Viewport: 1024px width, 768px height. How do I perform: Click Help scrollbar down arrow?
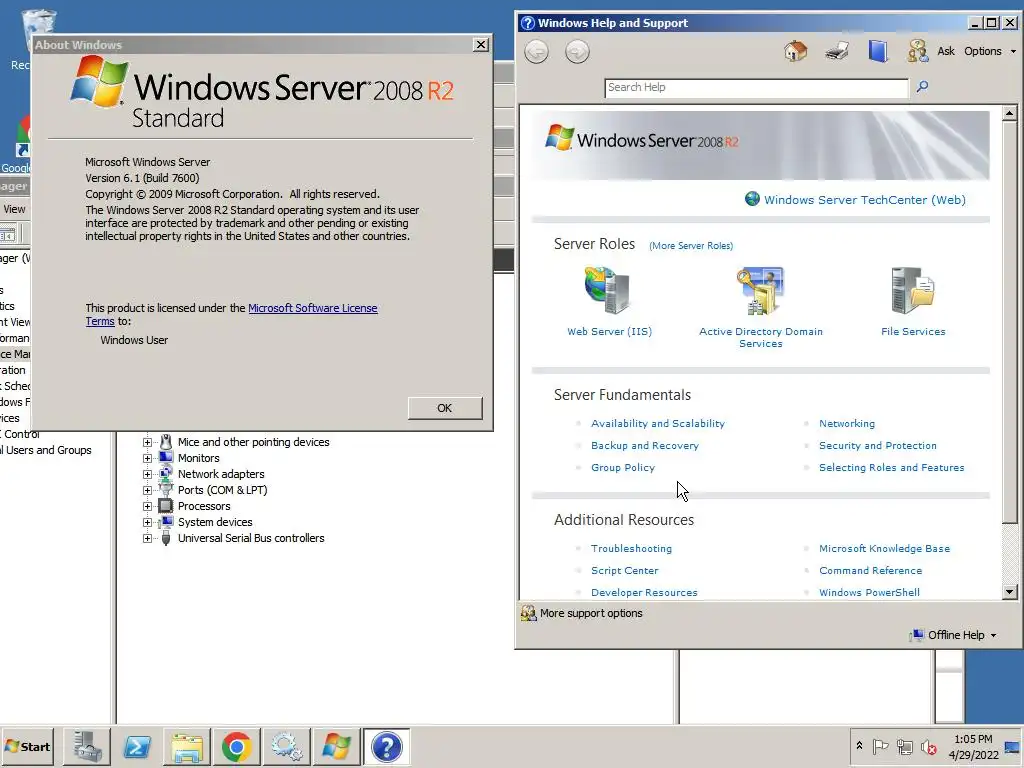pyautogui.click(x=1009, y=592)
